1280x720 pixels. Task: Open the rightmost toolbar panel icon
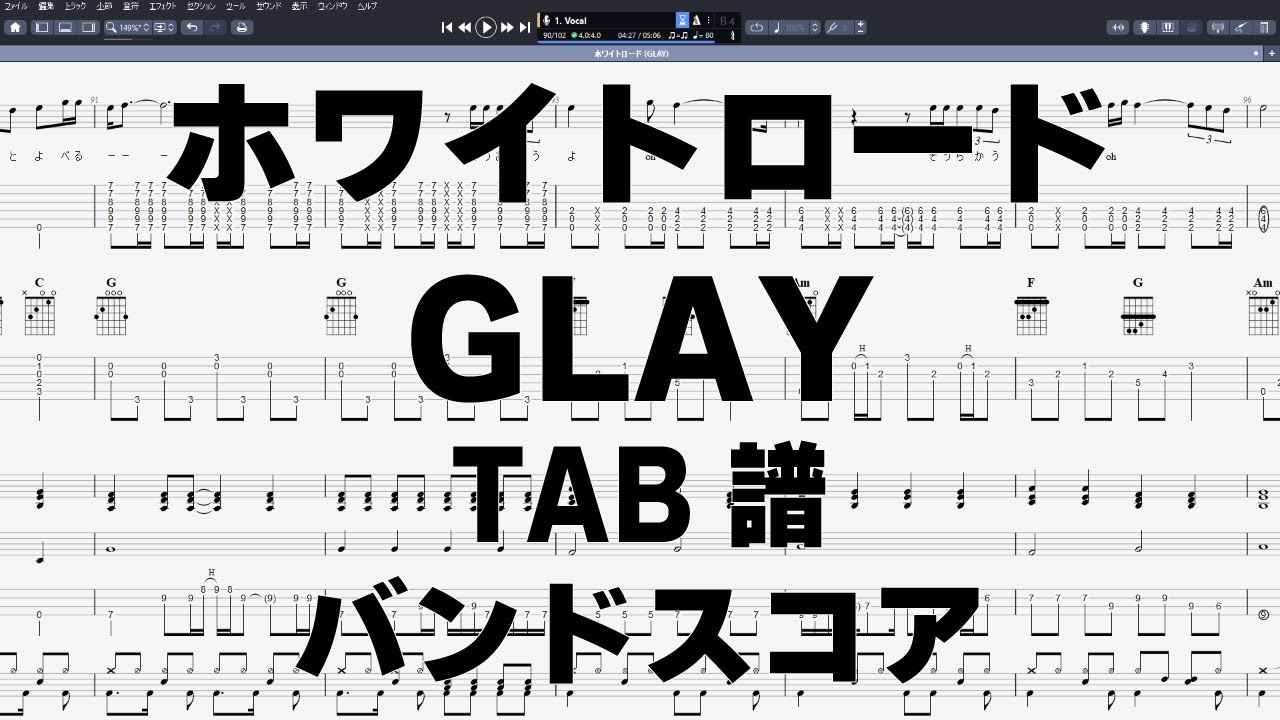(x=1262, y=27)
